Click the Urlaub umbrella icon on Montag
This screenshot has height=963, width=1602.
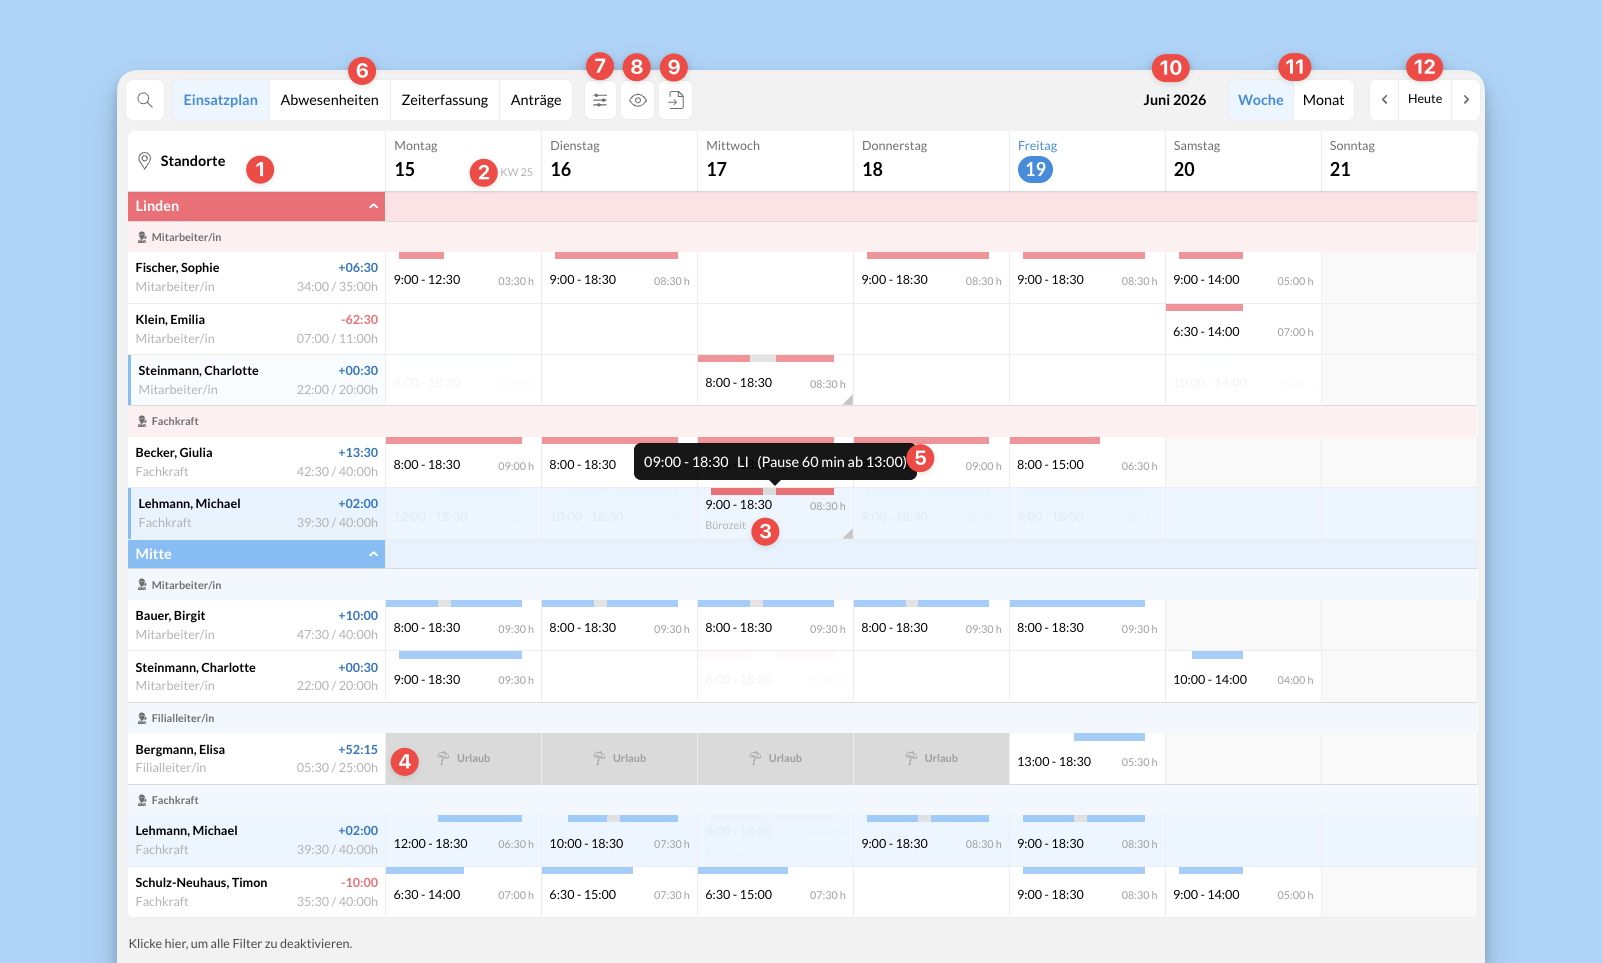pos(443,758)
